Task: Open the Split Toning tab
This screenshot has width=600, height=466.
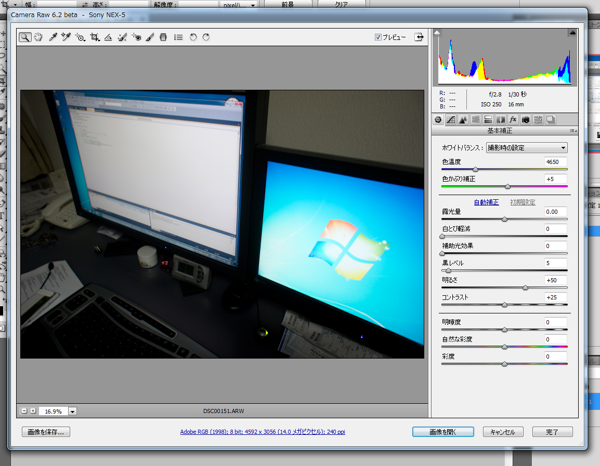Action: [488, 120]
